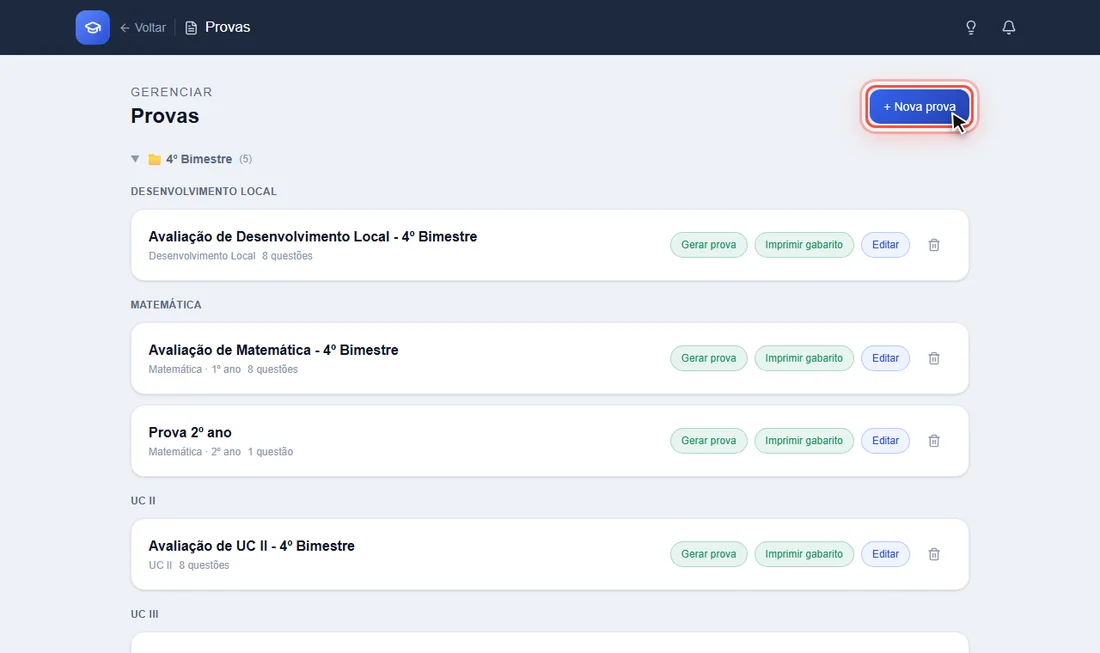Edit the Prova 2º ano entry
The image size is (1100, 653).
885,440
